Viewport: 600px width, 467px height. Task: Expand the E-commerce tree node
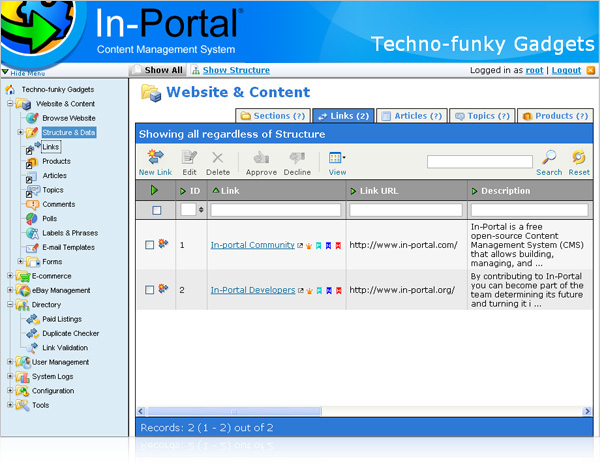(x=10, y=276)
